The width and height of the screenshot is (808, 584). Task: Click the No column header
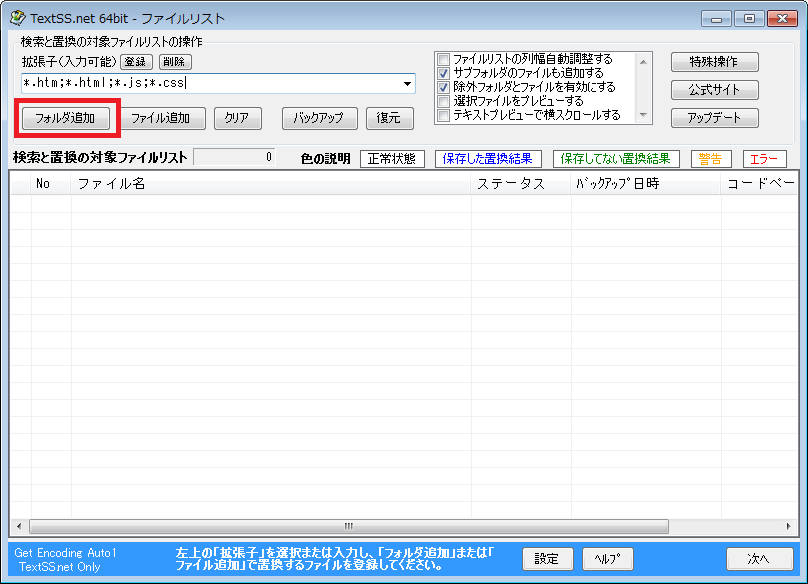click(x=51, y=183)
